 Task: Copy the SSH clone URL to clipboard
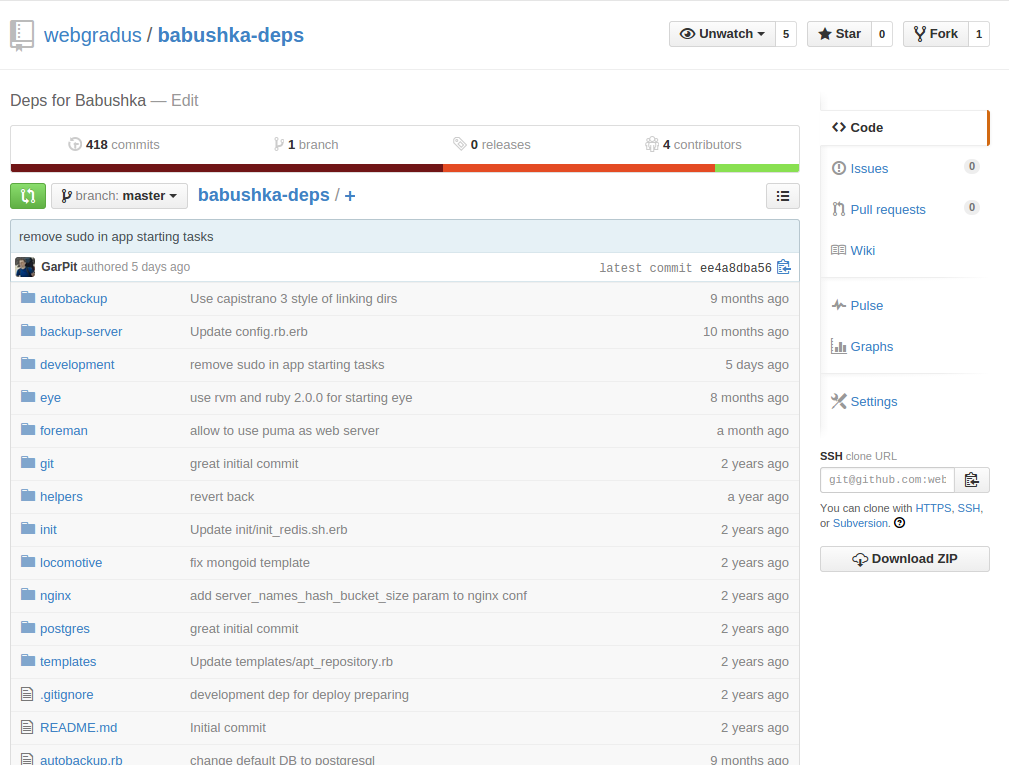coord(972,480)
